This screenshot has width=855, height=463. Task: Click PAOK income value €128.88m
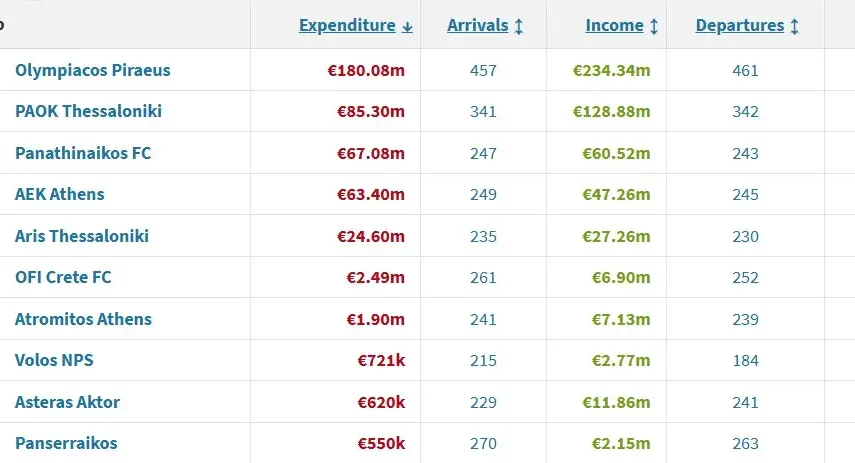tap(611, 111)
